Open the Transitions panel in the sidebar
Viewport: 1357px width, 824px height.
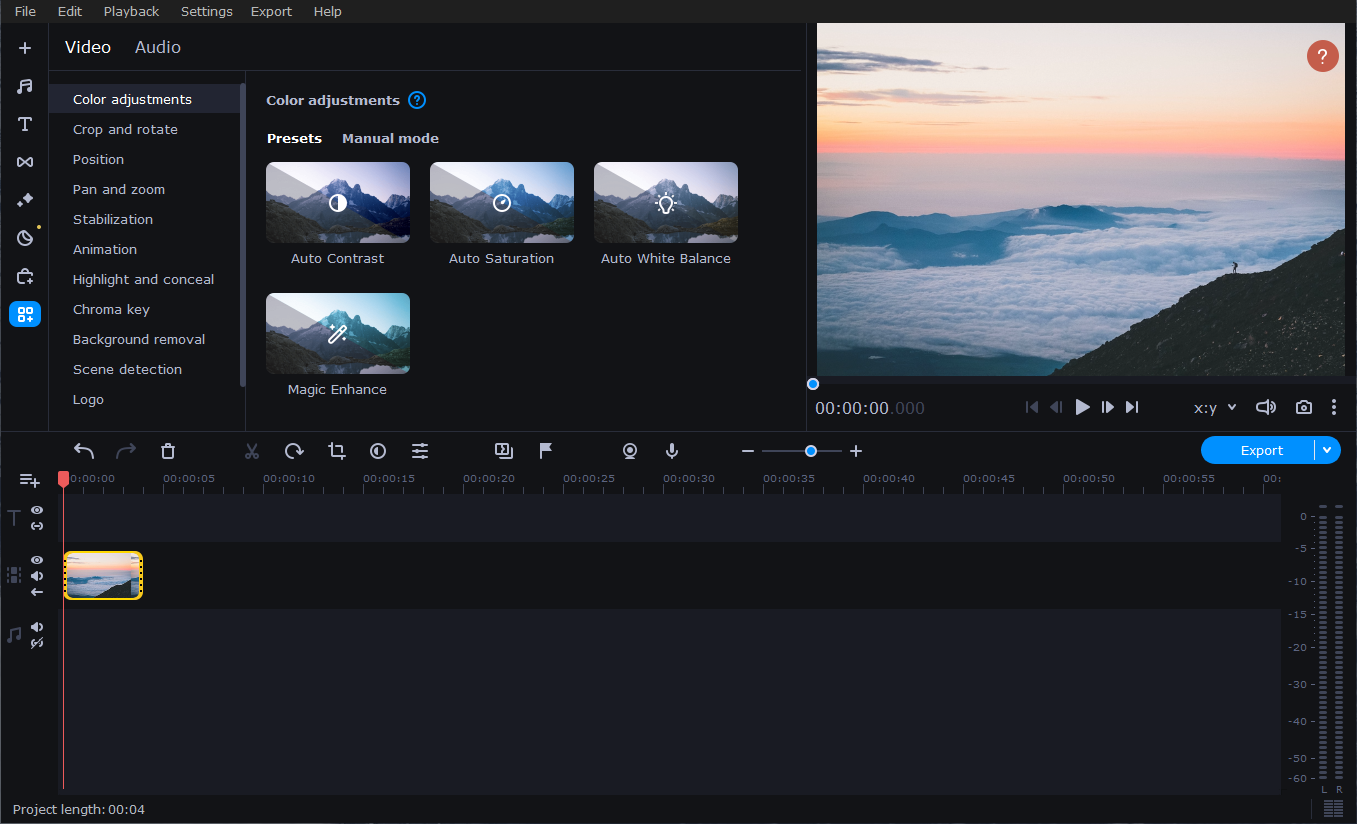(25, 162)
